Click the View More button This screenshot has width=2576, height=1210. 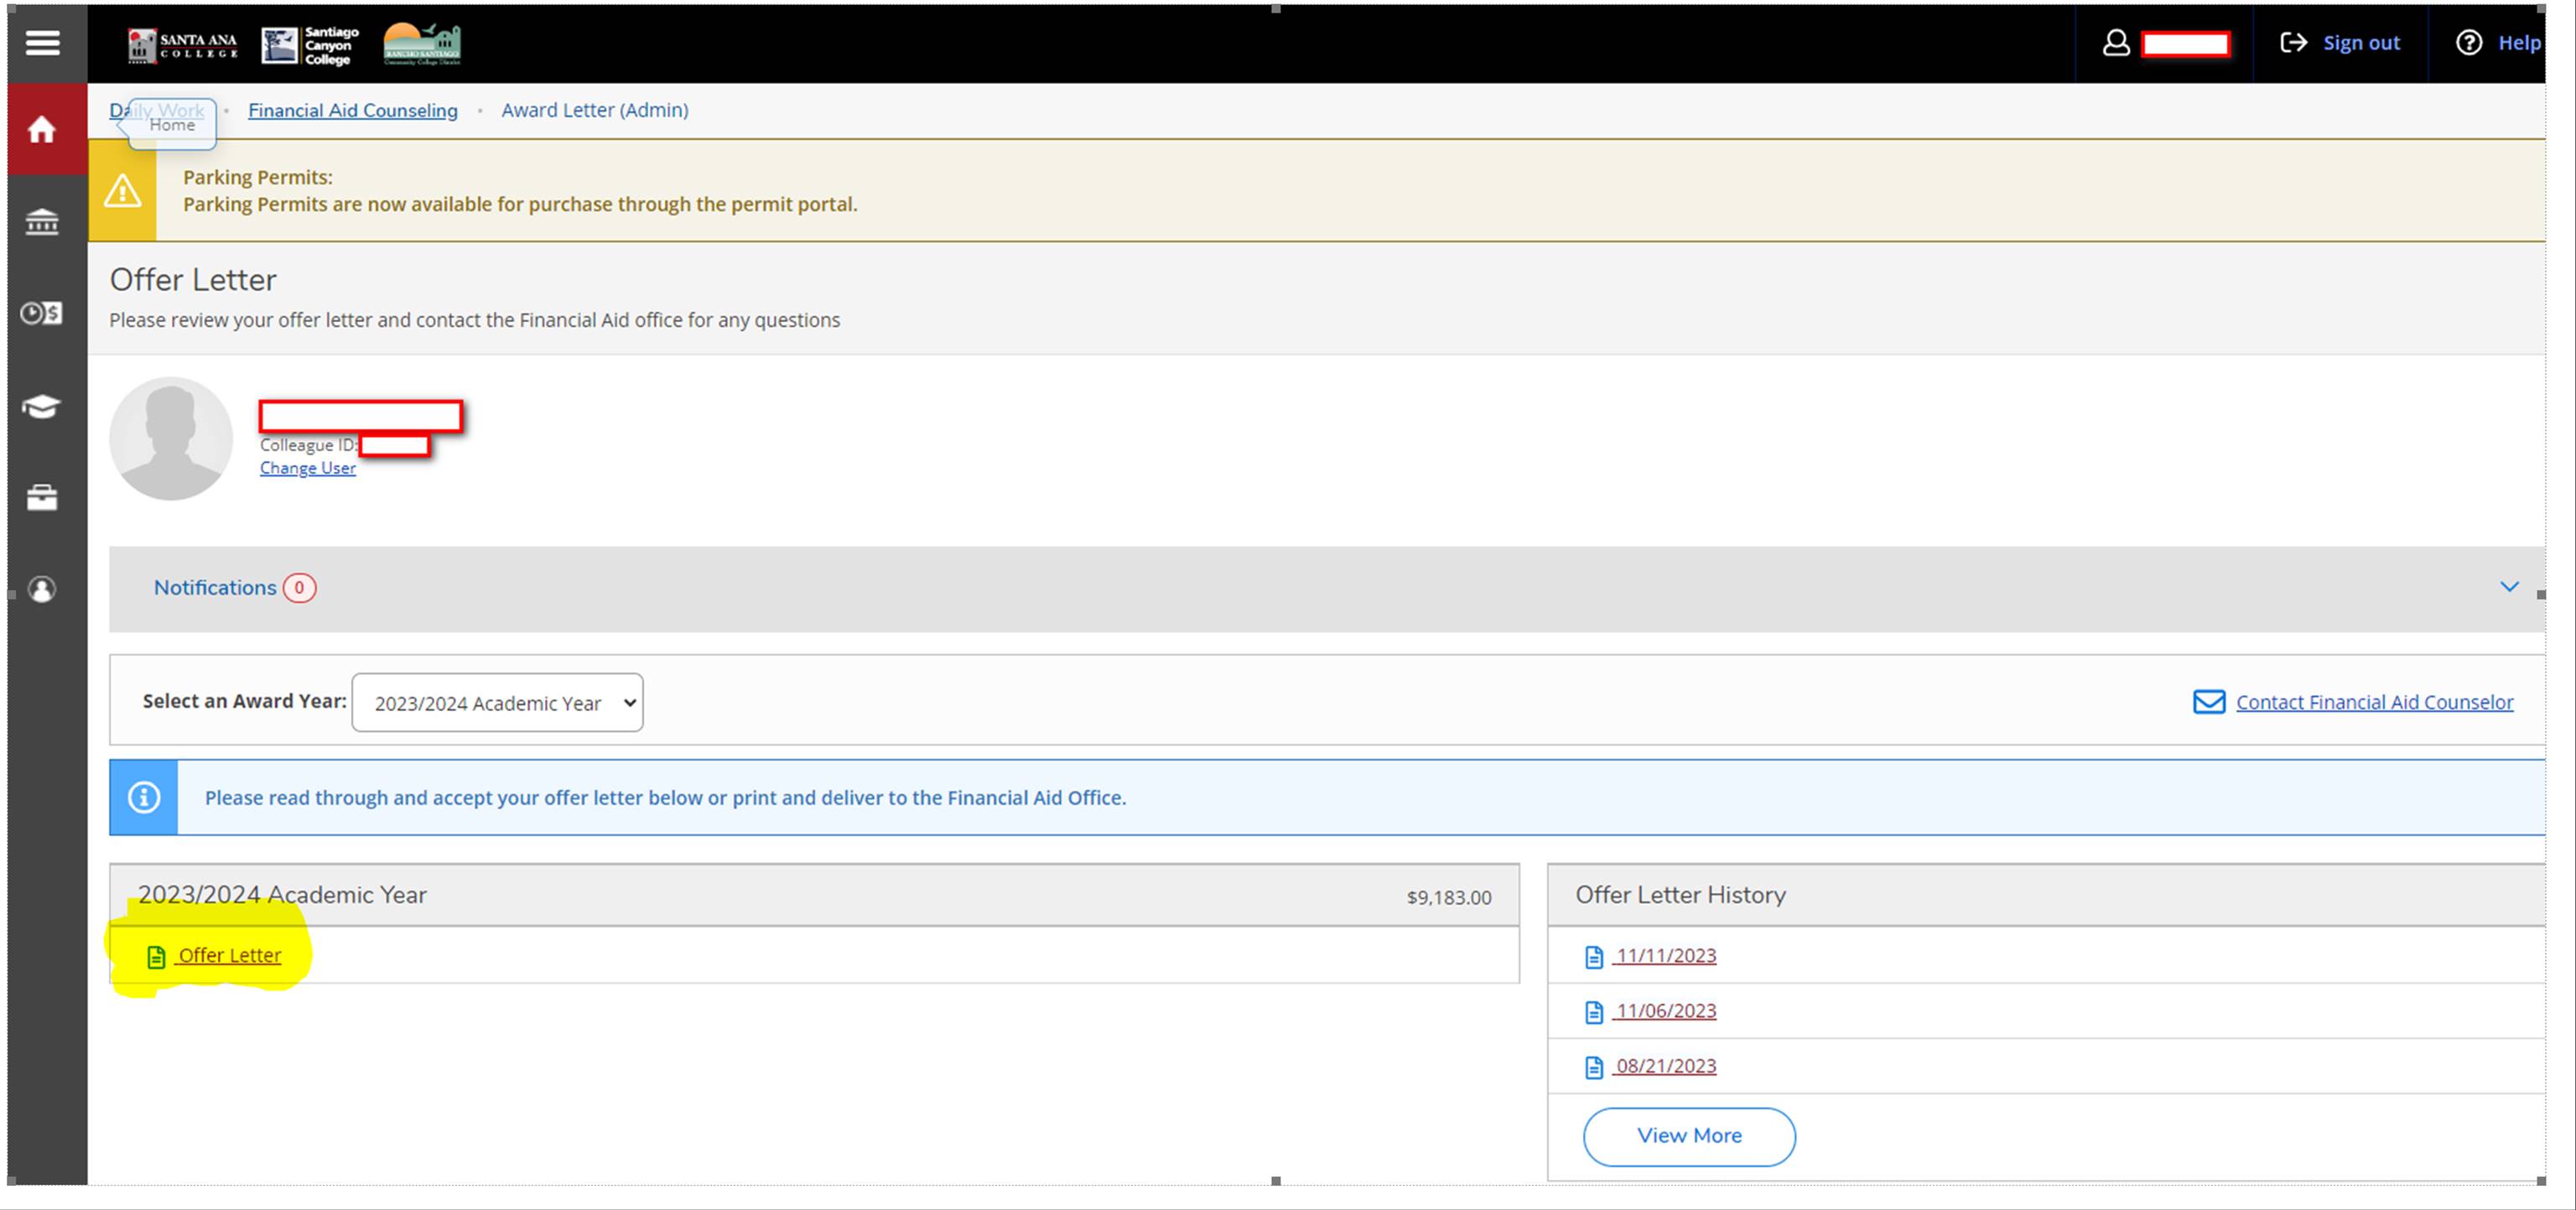point(1688,1135)
